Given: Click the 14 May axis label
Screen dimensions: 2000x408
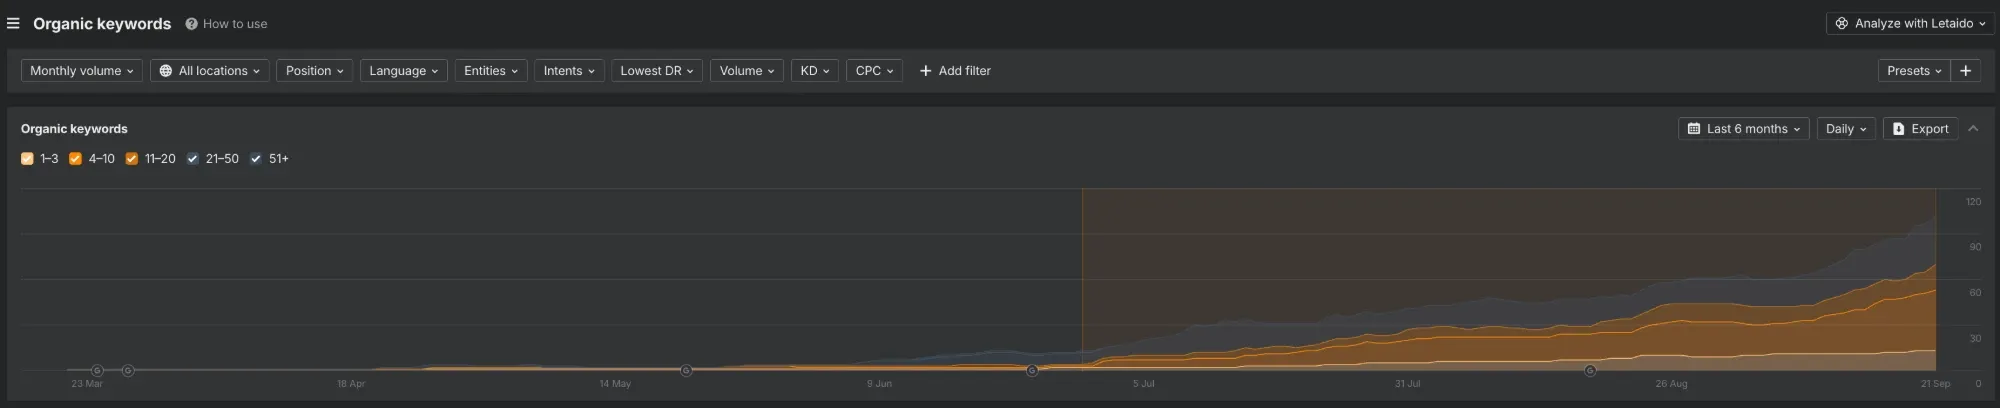Looking at the screenshot, I should pos(615,384).
